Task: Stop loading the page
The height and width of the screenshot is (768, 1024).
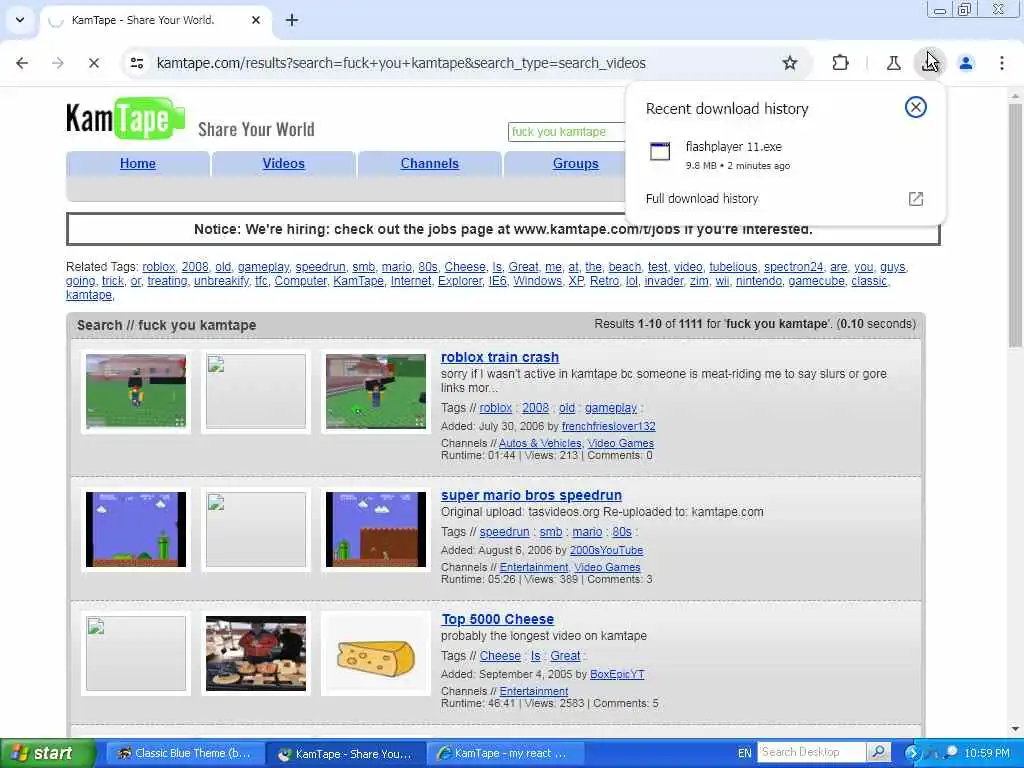Action: pos(93,63)
